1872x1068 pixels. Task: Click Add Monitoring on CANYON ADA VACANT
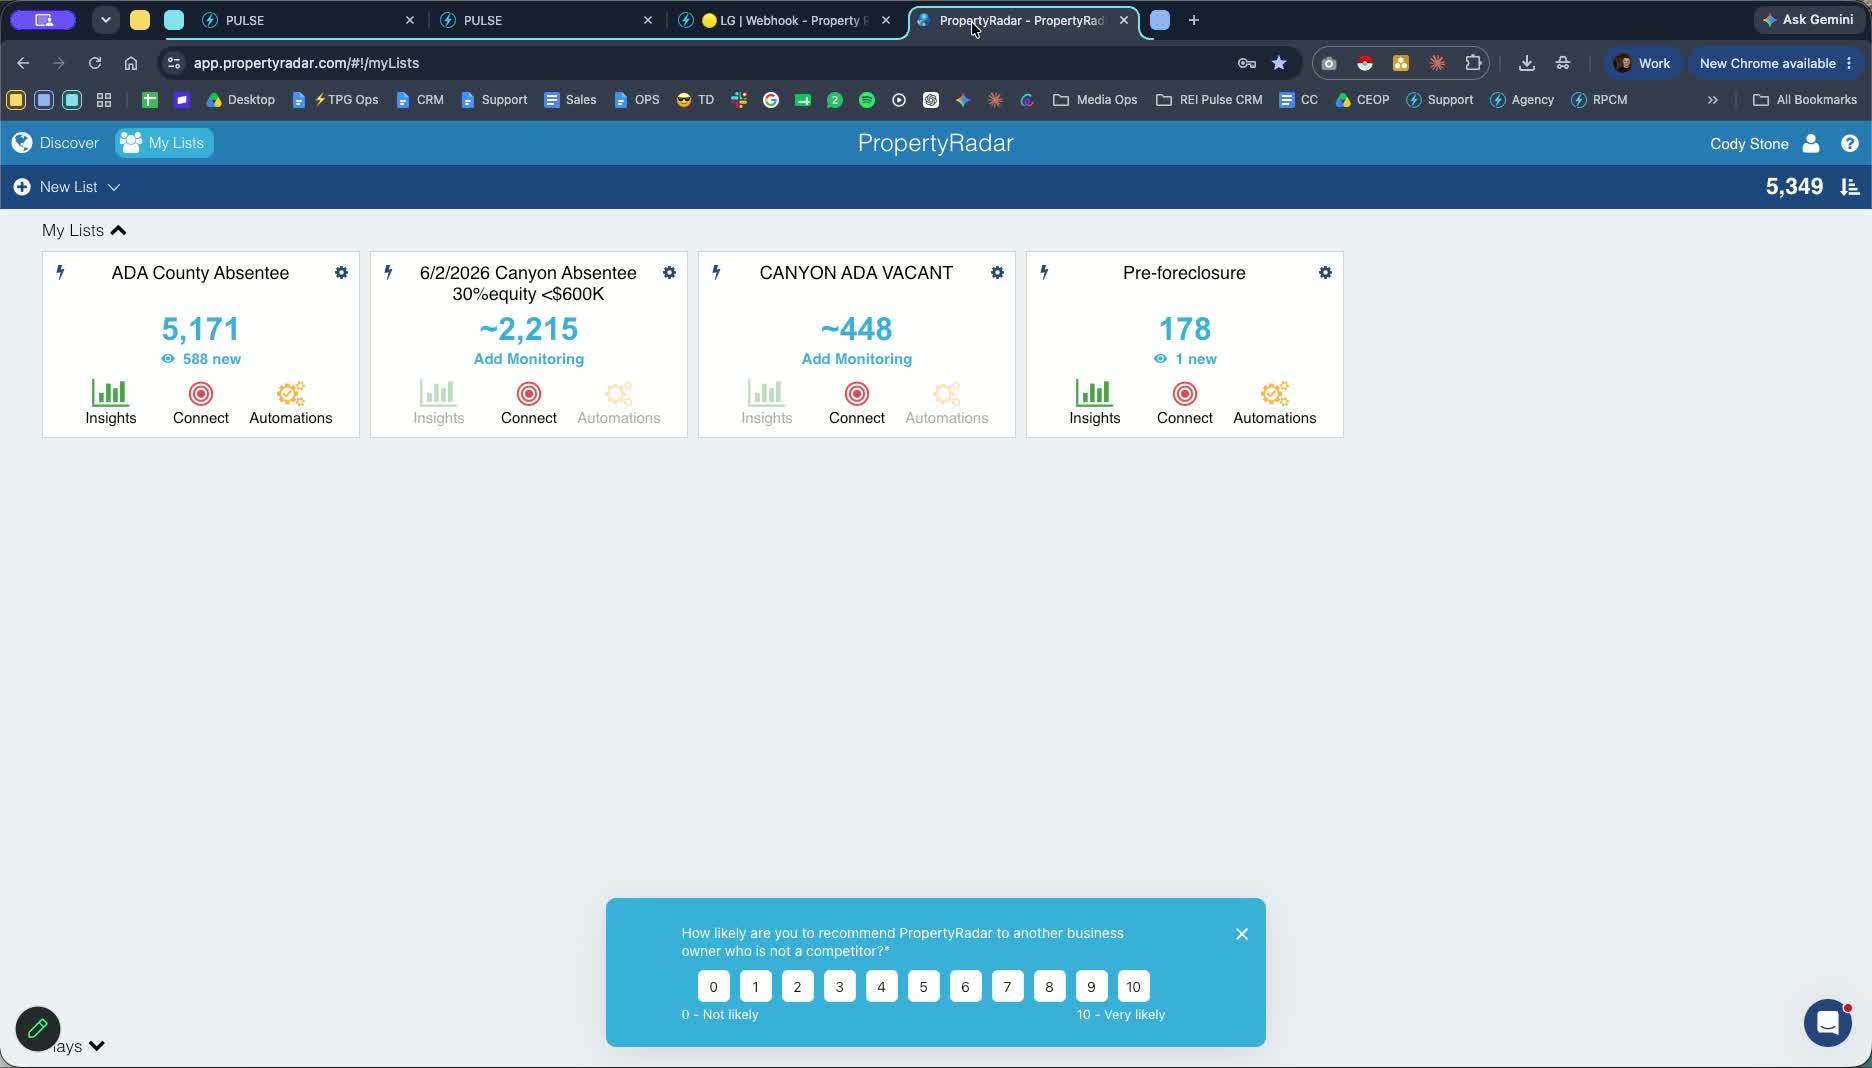coord(857,359)
